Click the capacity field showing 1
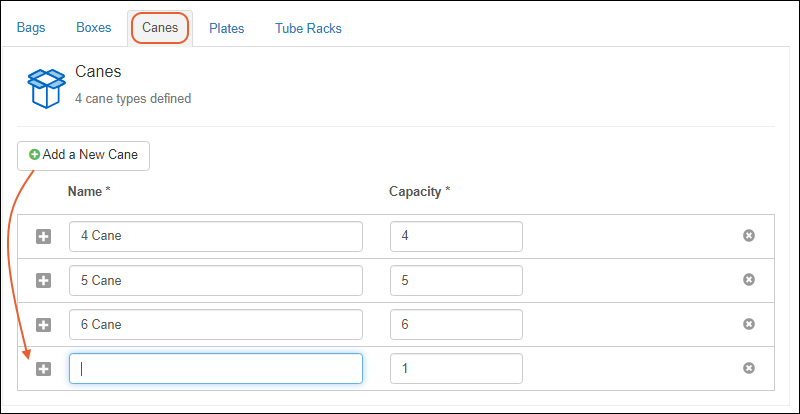The width and height of the screenshot is (800, 414). tap(456, 368)
